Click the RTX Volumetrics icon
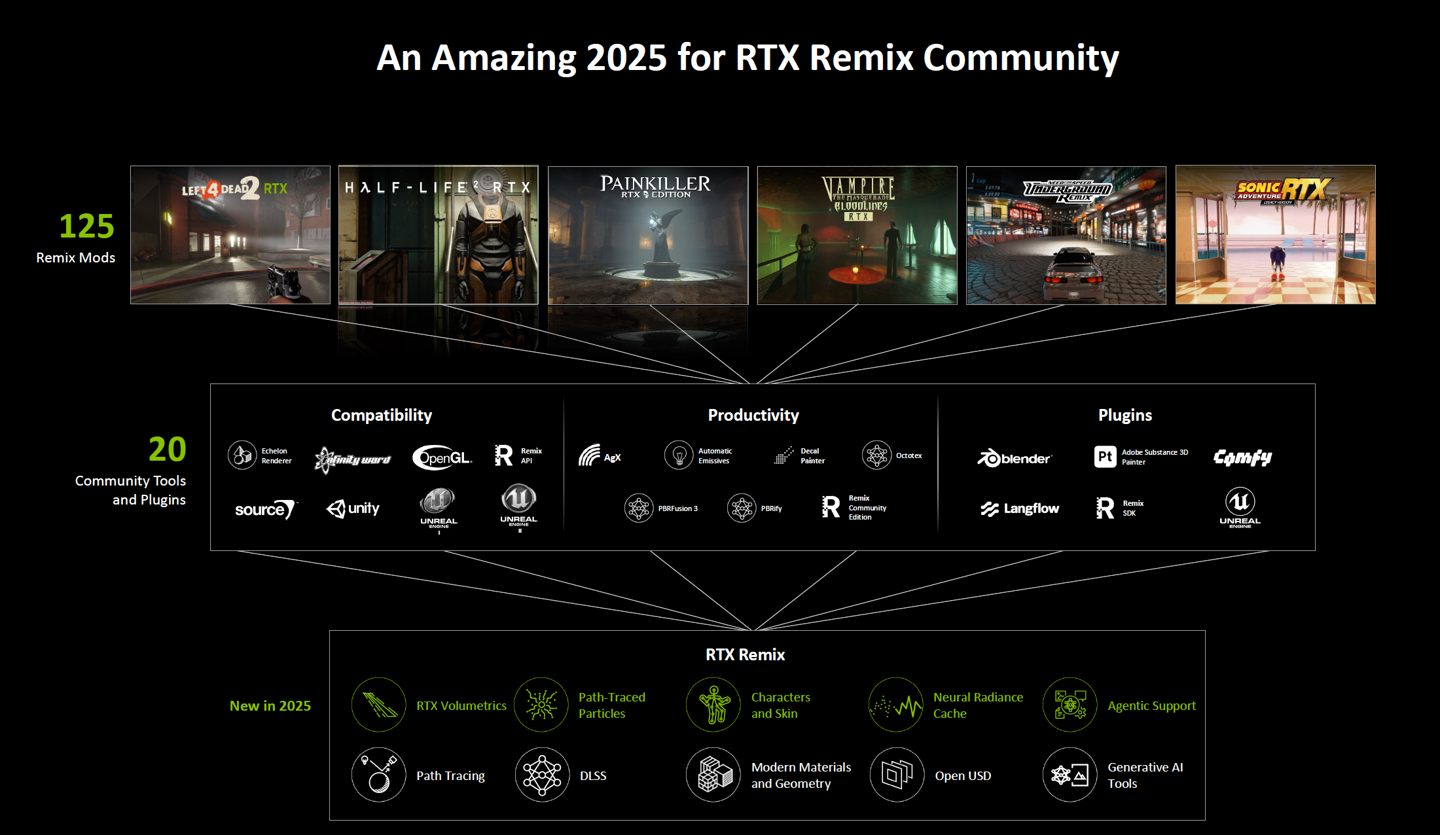This screenshot has width=1440, height=835. [378, 705]
